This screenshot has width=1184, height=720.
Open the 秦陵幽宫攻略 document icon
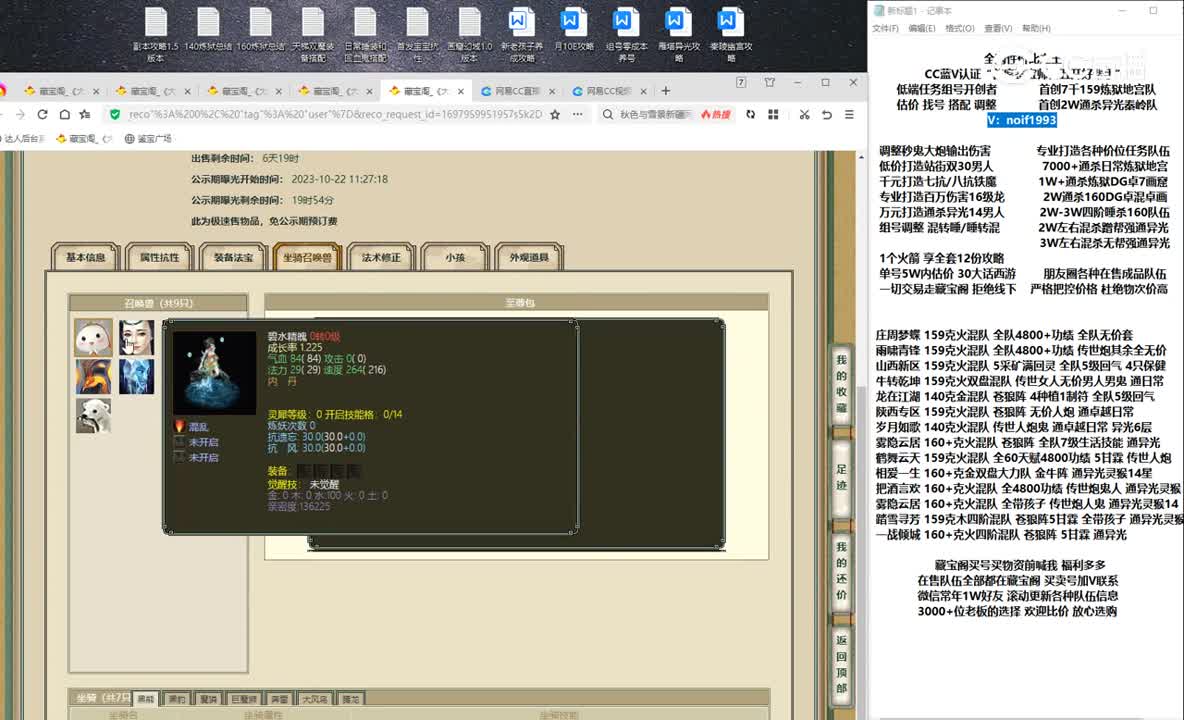pos(729,34)
